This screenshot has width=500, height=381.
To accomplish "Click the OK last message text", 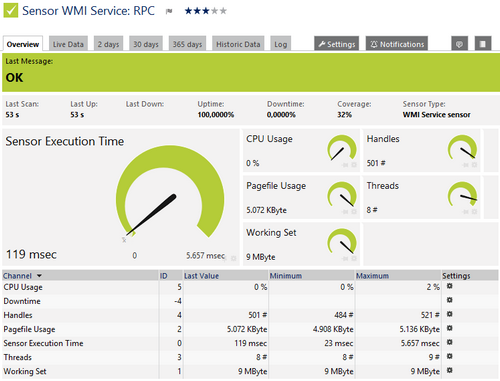I will coord(14,78).
